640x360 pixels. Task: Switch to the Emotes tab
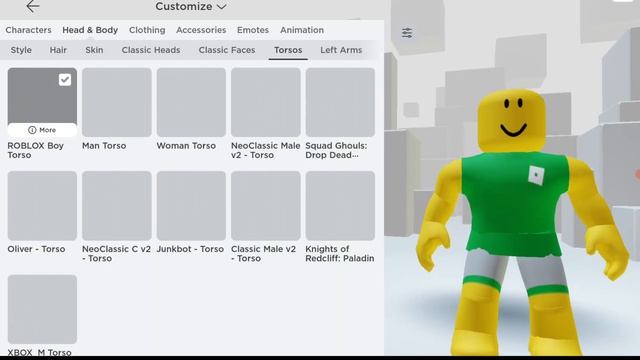point(253,30)
